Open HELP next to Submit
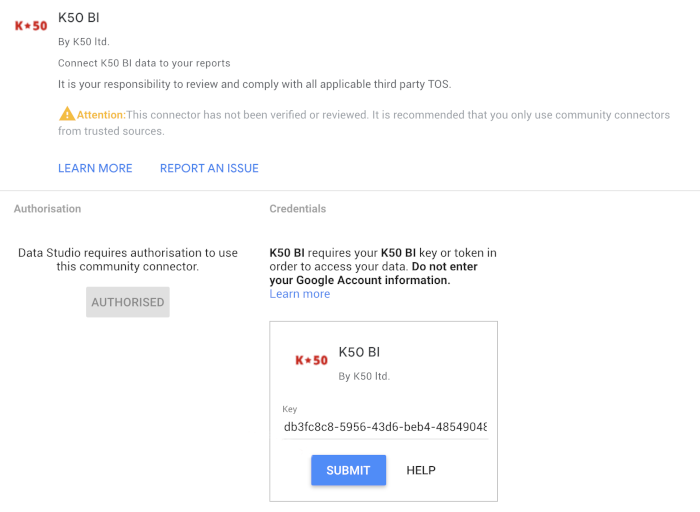Screen dimensions: 700x512 tap(421, 470)
